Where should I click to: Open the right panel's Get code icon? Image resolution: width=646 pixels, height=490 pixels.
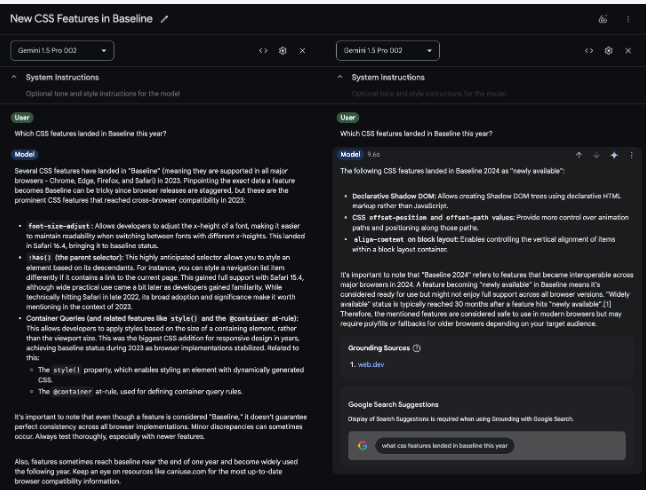click(590, 50)
